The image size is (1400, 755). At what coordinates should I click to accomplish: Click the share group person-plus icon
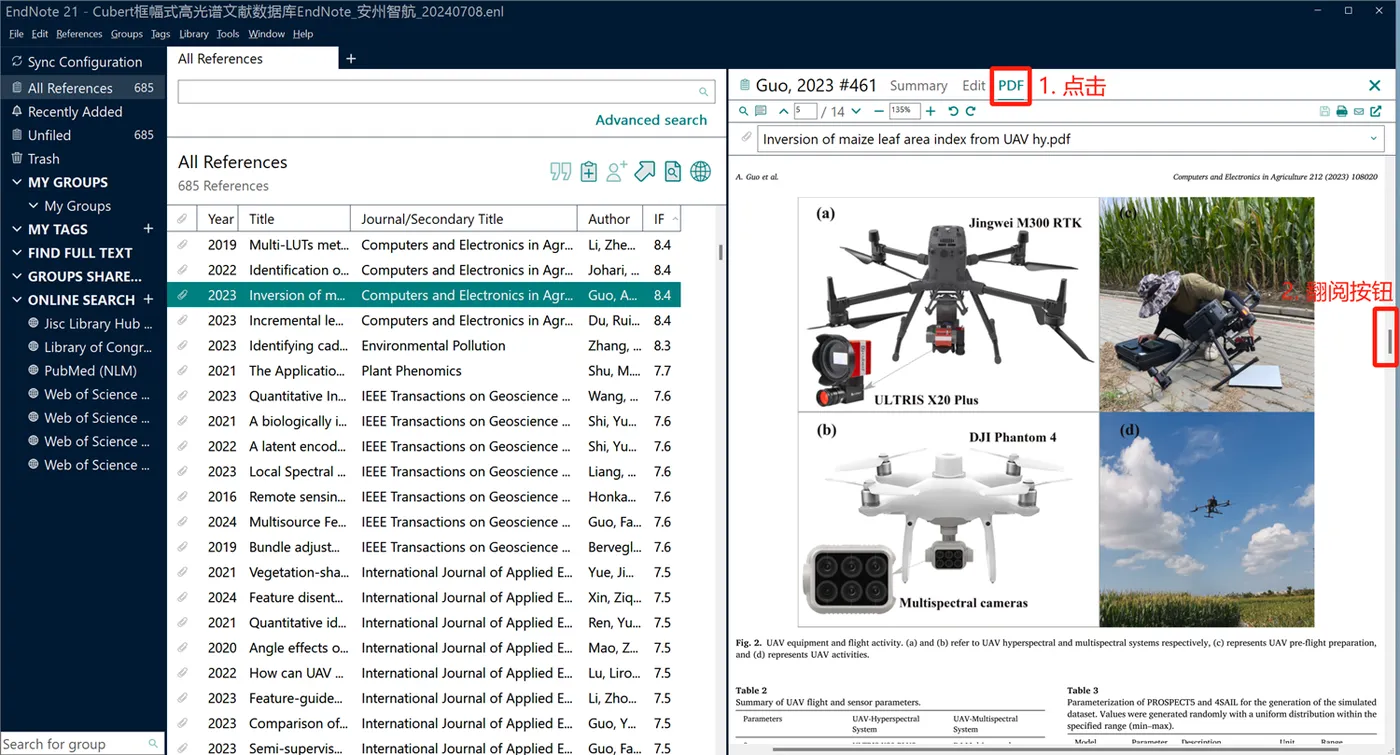pyautogui.click(x=617, y=172)
